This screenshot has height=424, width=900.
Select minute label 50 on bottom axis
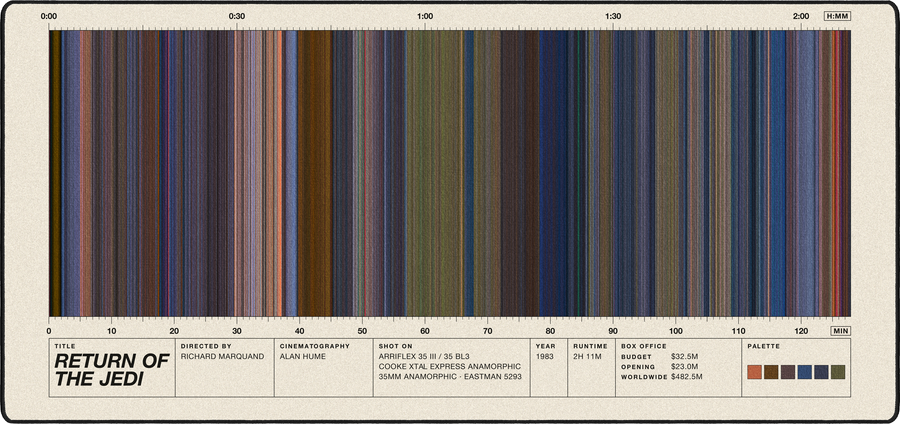[362, 331]
